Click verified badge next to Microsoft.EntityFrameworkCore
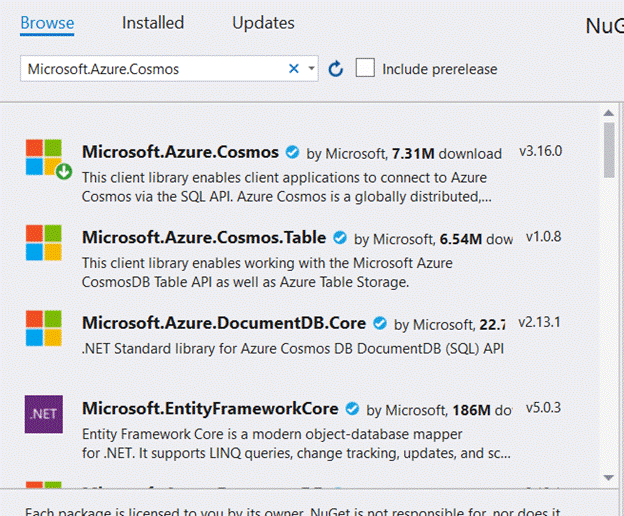The image size is (624, 516). (x=352, y=409)
